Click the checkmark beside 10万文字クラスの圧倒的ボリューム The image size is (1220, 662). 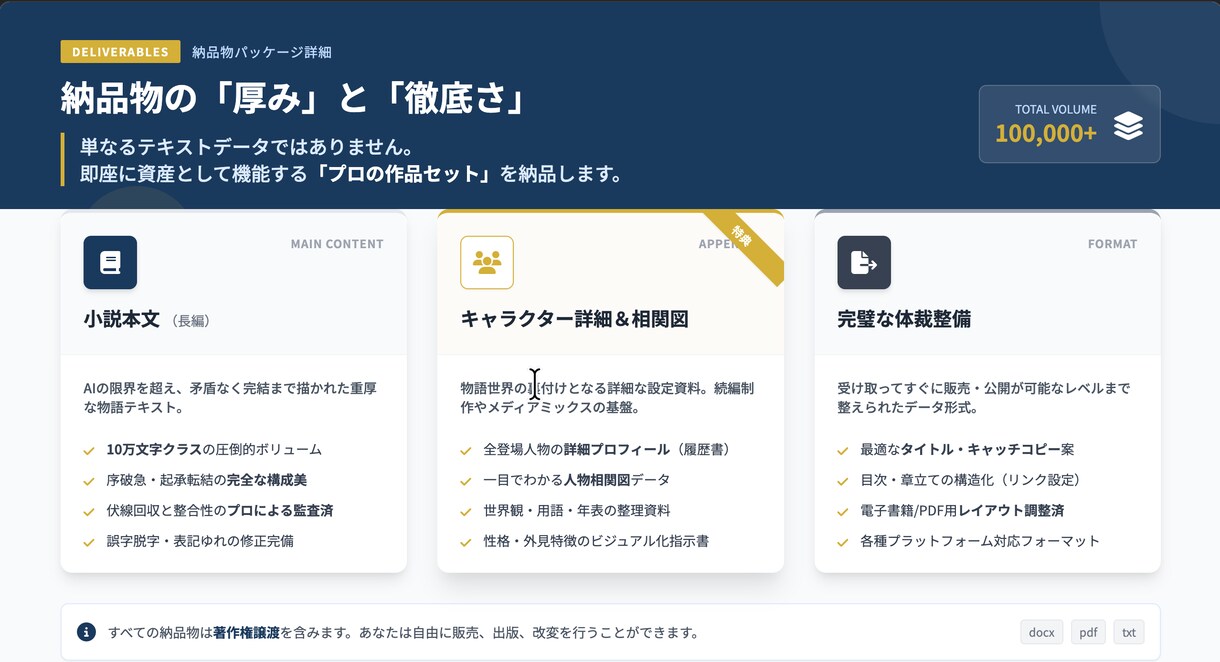[x=89, y=451]
